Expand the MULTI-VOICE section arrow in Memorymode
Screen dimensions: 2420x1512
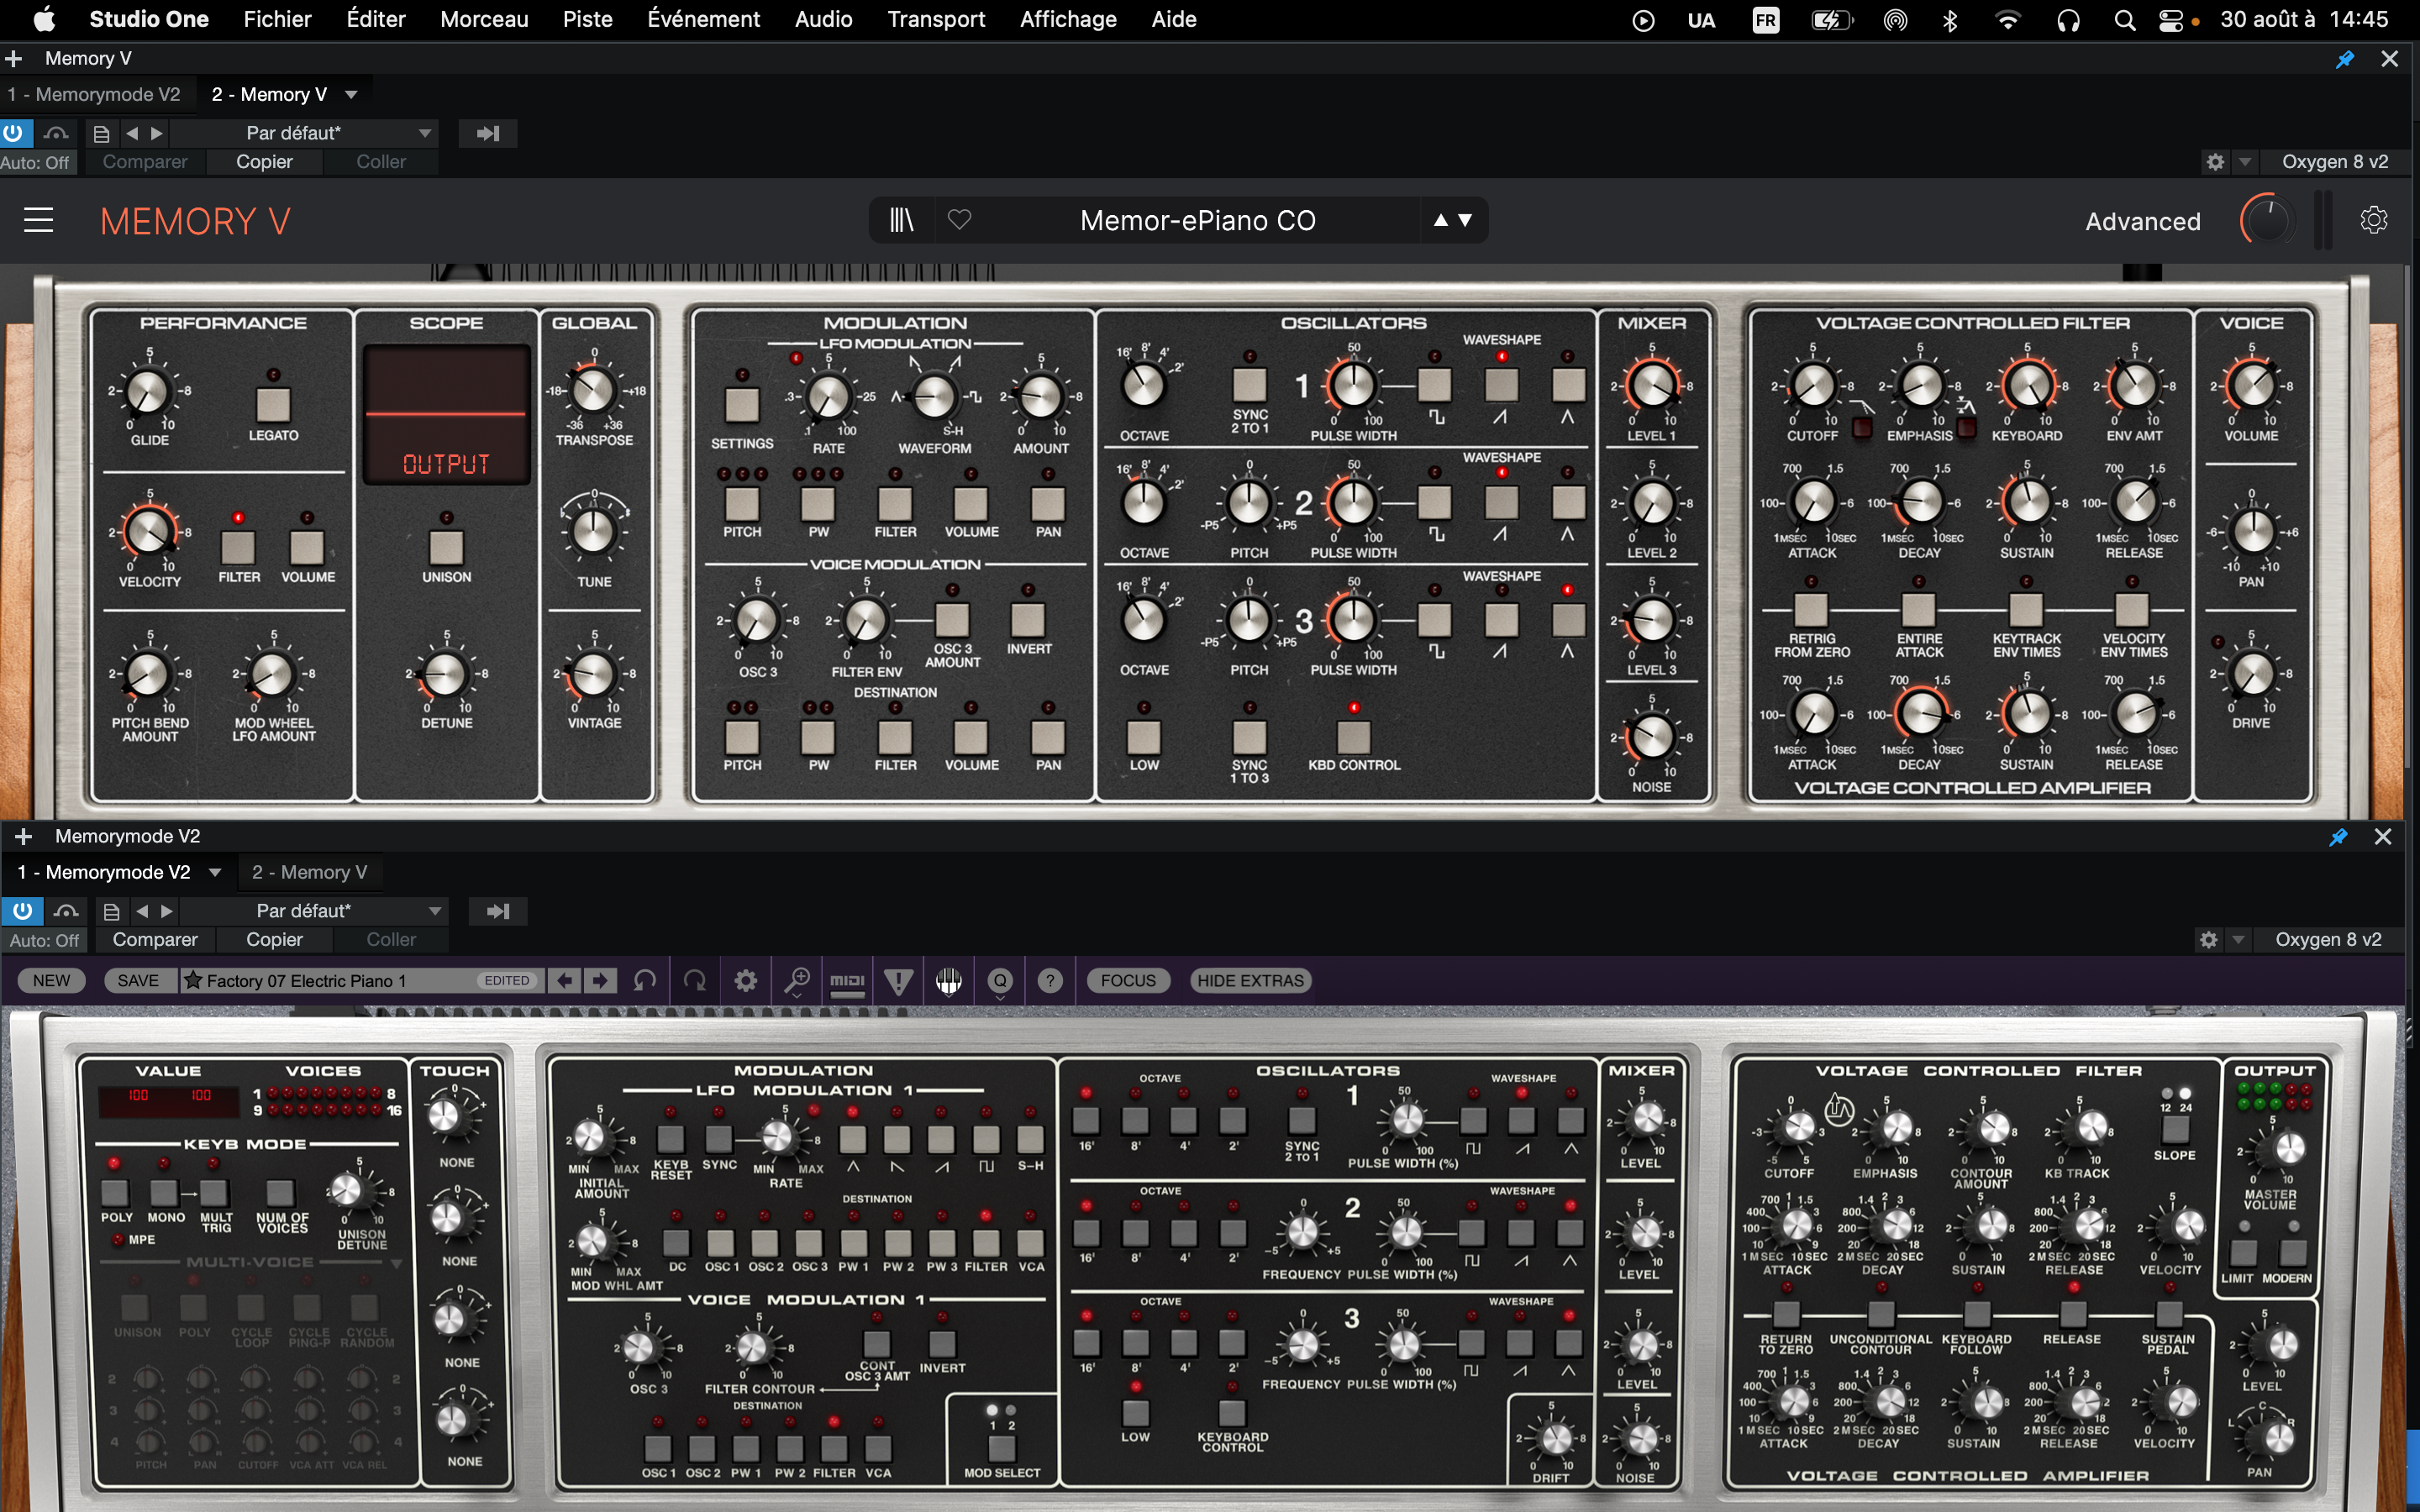pos(396,1264)
